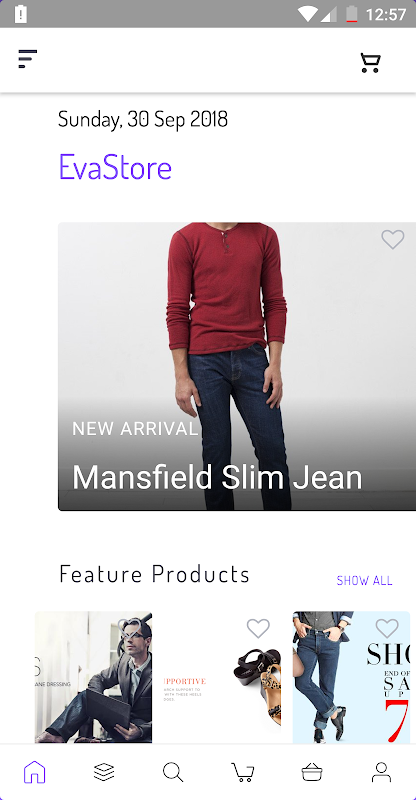Open the blue jeans sale thumbnail

pos(351,677)
